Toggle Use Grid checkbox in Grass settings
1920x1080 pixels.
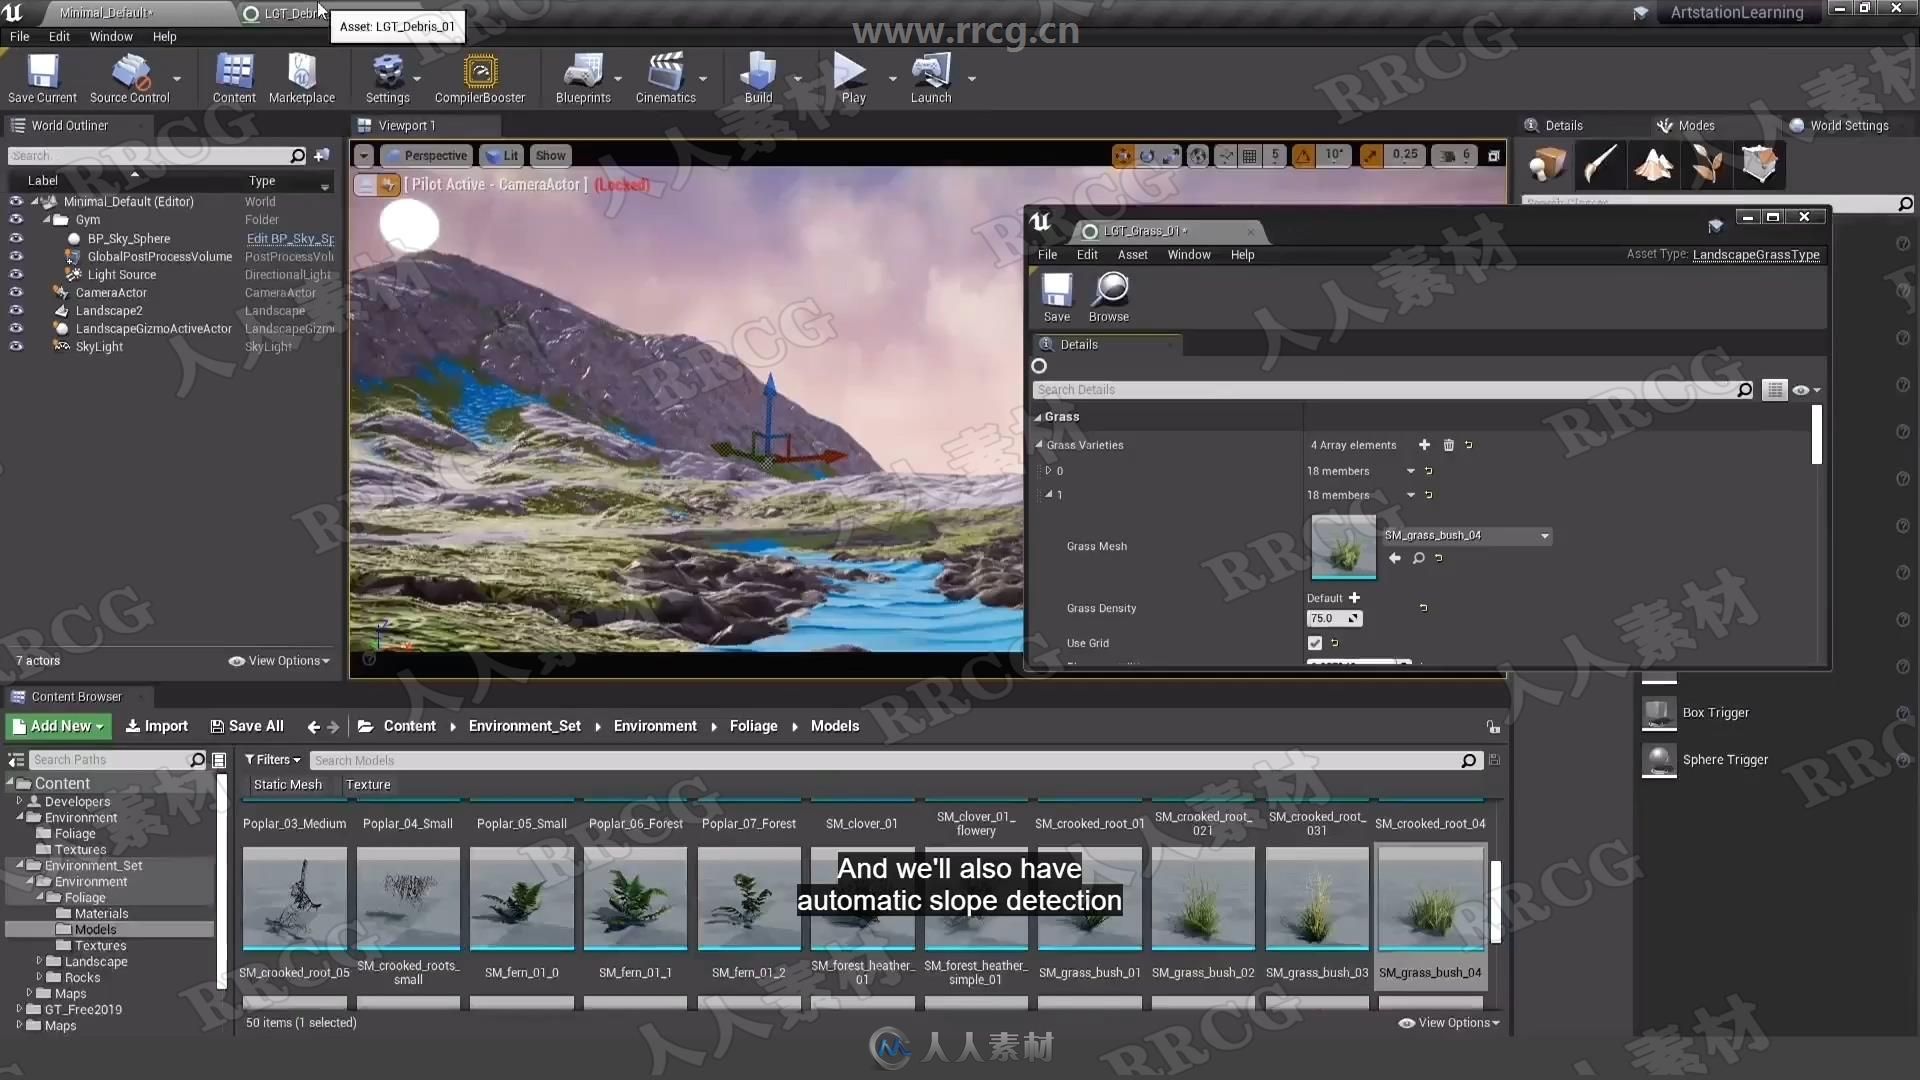tap(1313, 642)
